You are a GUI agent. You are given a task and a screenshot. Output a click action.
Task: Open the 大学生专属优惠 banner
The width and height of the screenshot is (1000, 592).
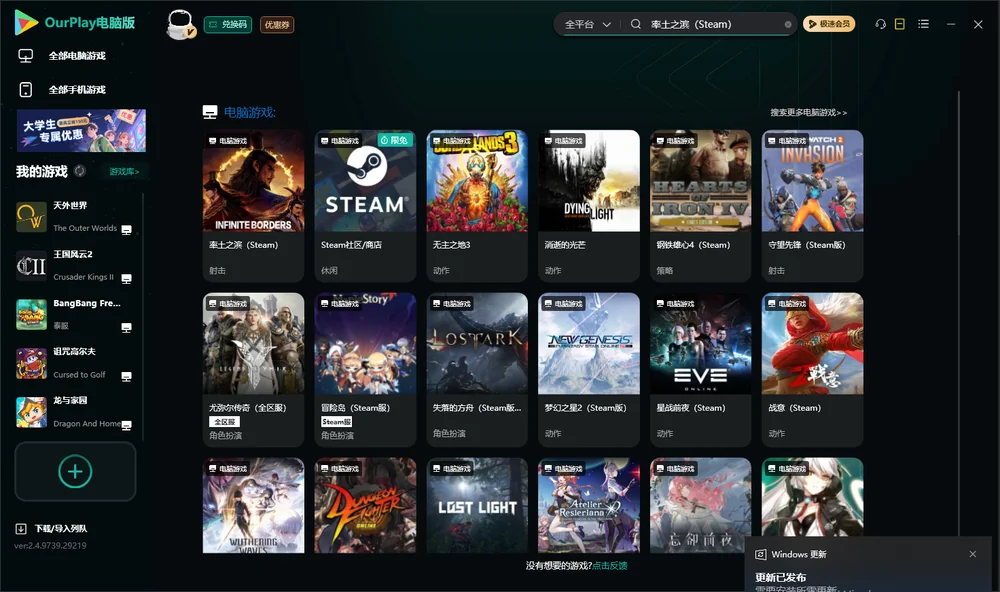82,130
